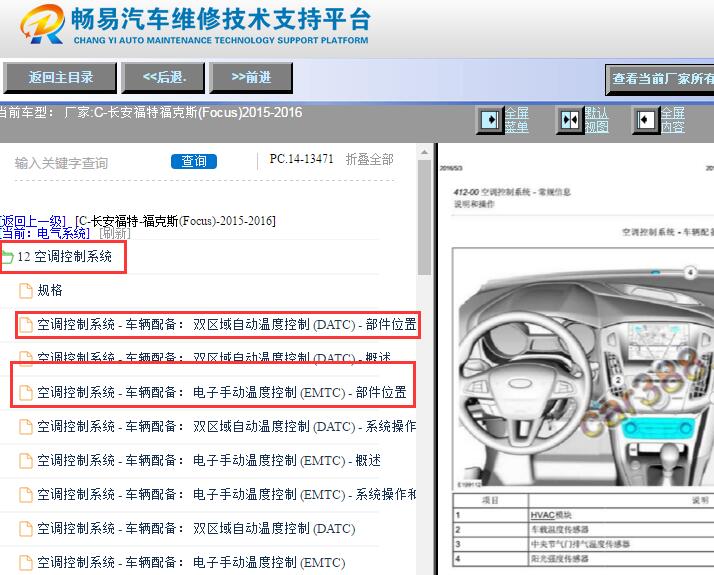This screenshot has height=575, width=714.
Task: Open the 全屏菜单 text link
Action: point(517,120)
